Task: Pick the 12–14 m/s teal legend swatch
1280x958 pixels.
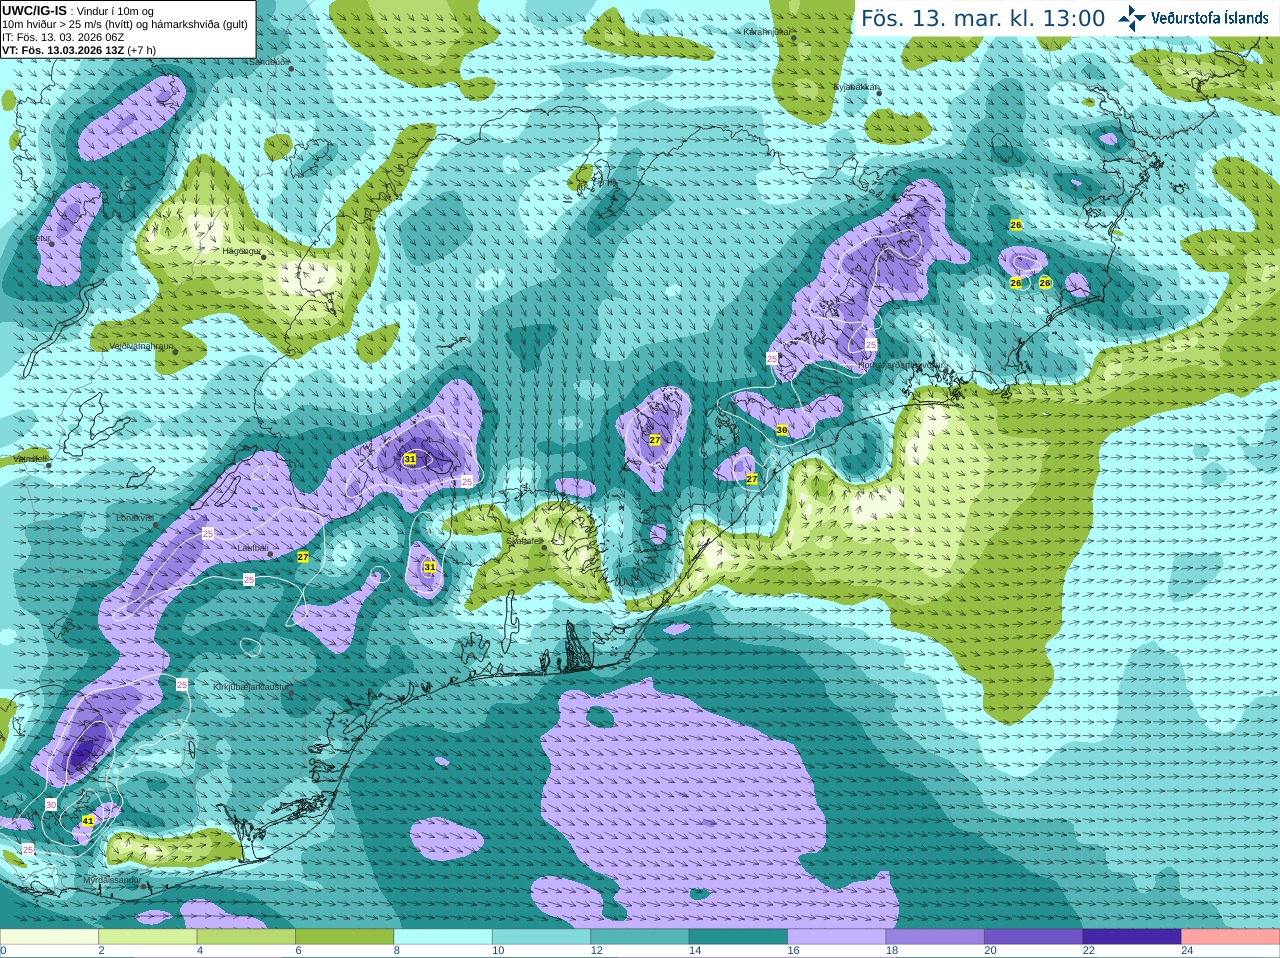Action: coord(640,937)
